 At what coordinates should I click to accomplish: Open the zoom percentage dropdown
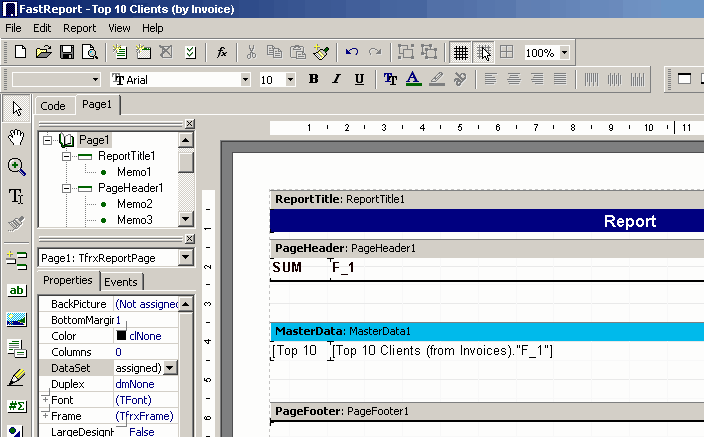(565, 52)
